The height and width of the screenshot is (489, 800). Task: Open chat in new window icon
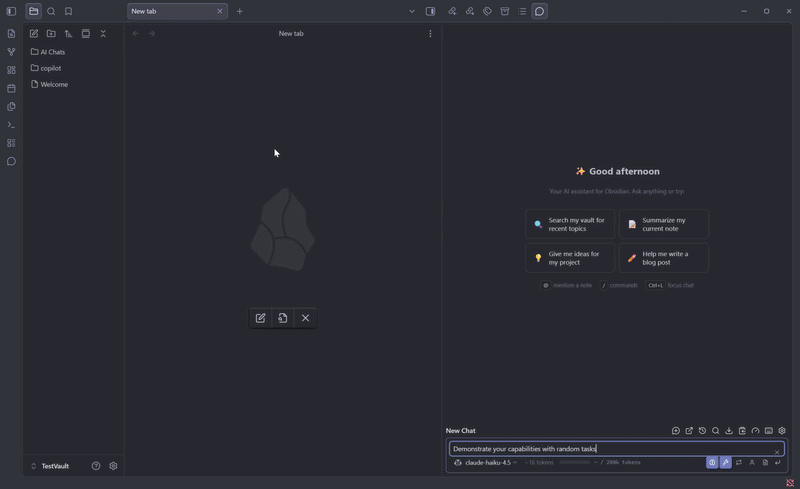(x=689, y=431)
